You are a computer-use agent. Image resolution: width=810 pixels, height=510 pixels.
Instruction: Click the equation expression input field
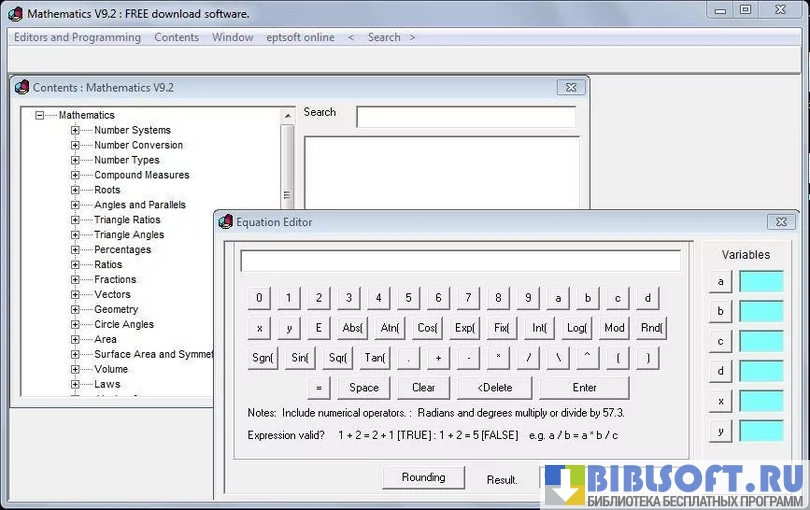pyautogui.click(x=460, y=261)
